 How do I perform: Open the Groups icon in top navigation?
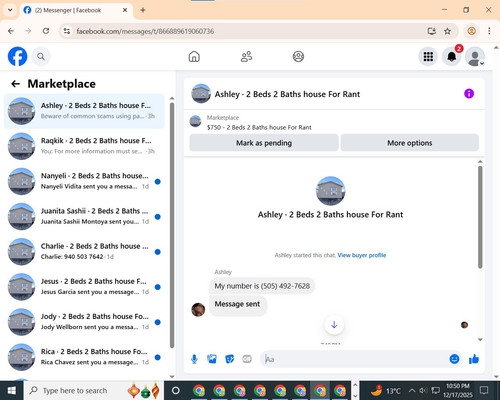pyautogui.click(x=298, y=57)
